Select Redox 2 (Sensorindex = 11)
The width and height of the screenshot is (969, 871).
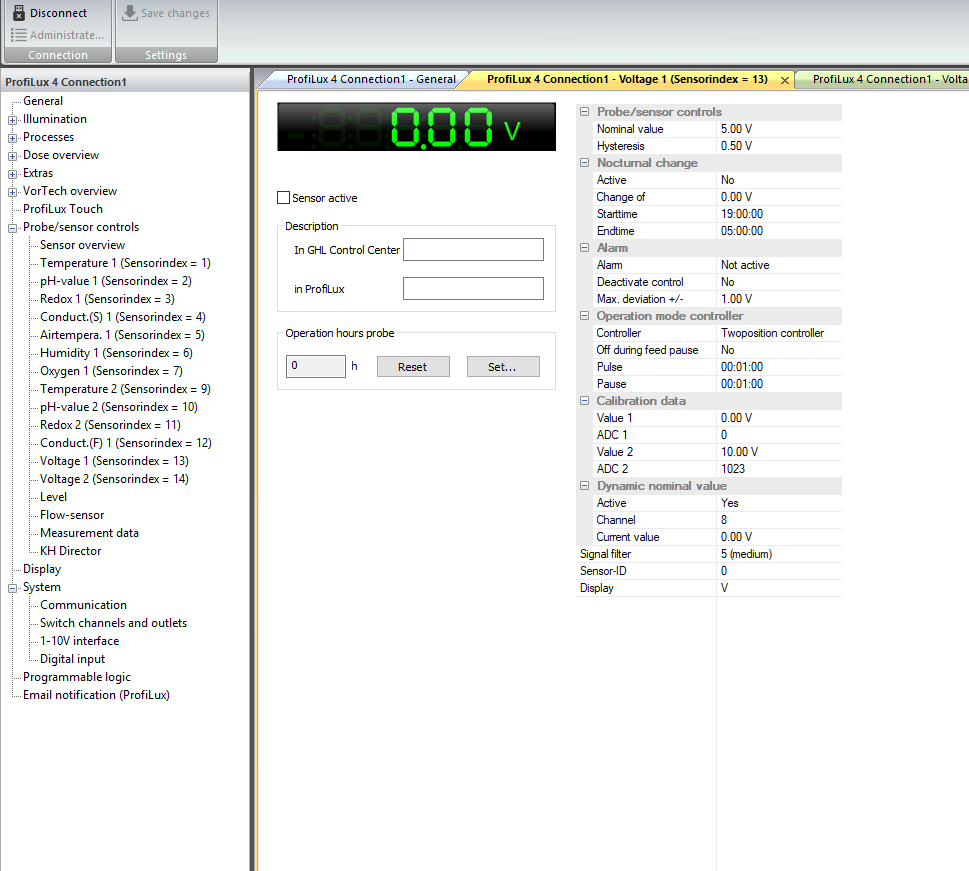pos(111,425)
